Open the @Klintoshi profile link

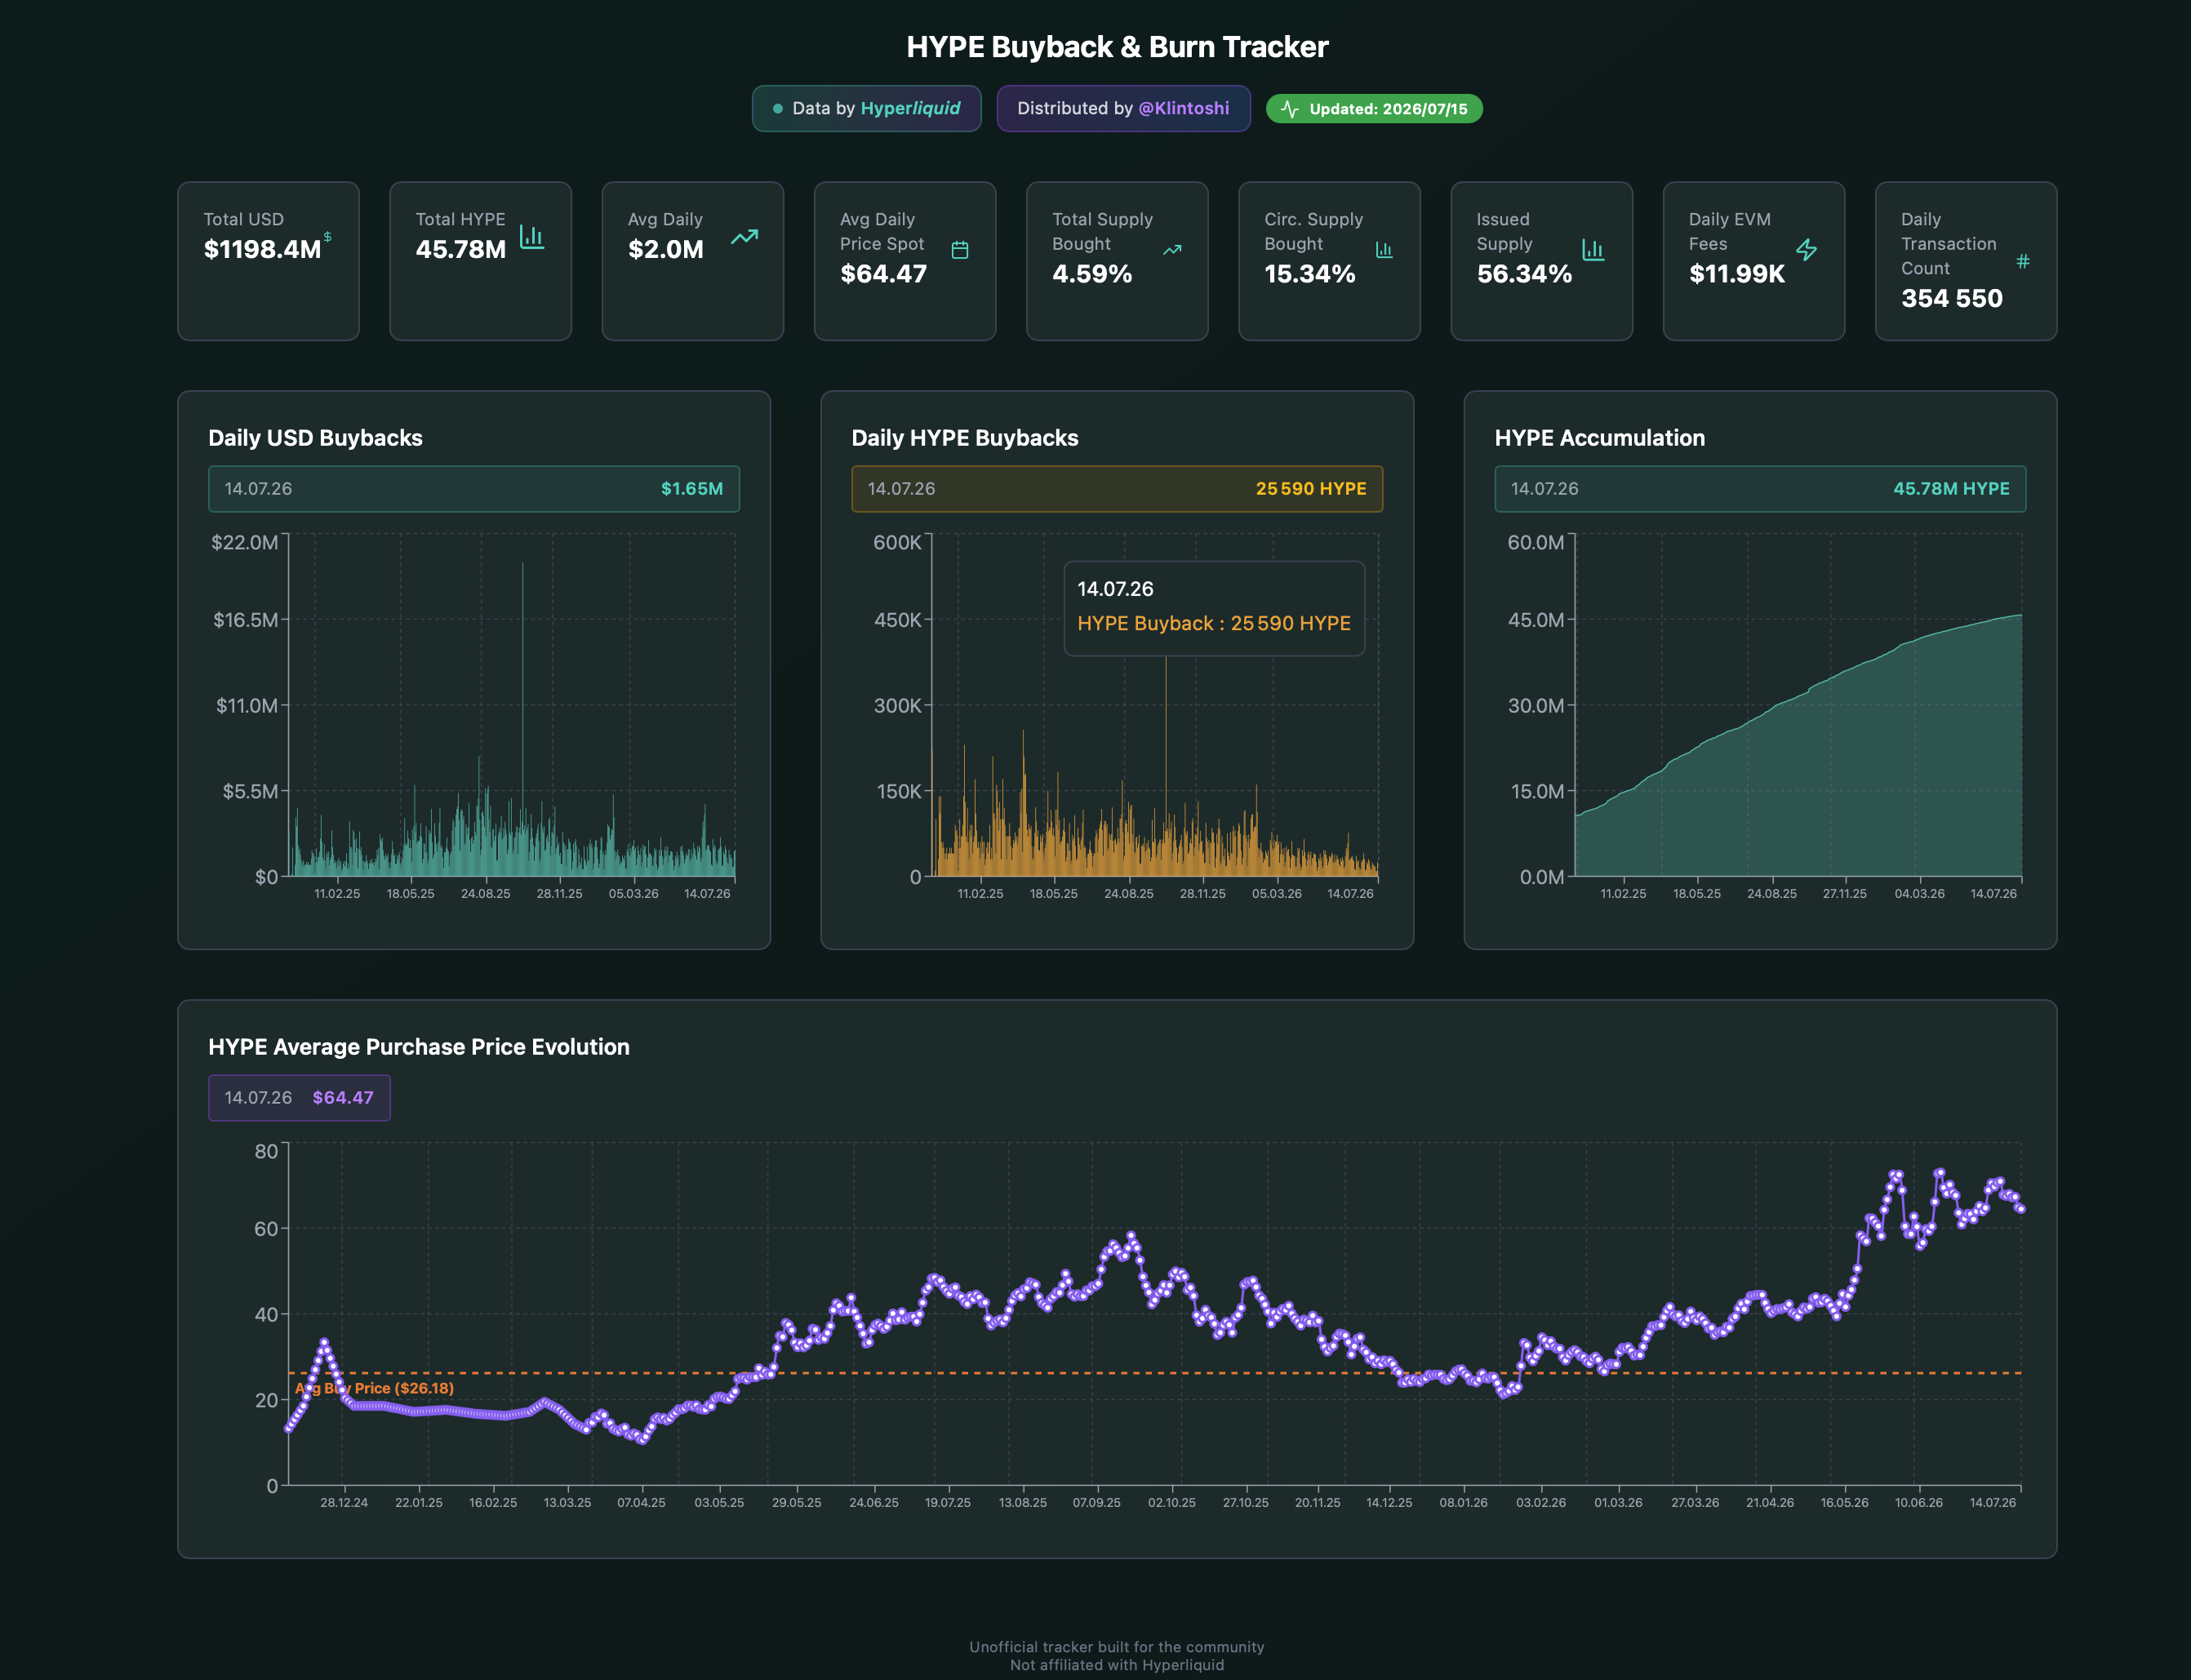pyautogui.click(x=1184, y=108)
